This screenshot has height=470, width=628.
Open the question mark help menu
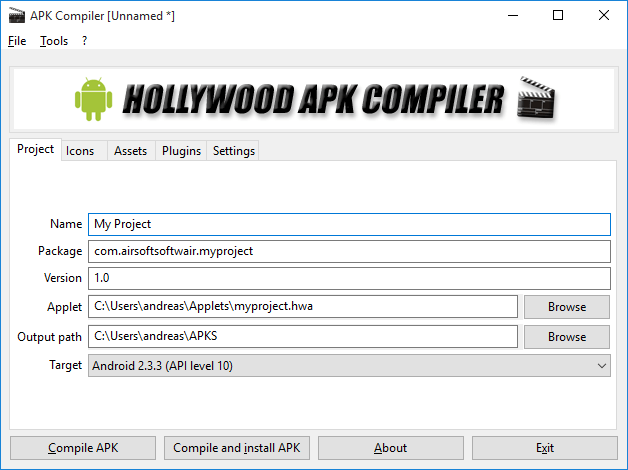pos(85,41)
